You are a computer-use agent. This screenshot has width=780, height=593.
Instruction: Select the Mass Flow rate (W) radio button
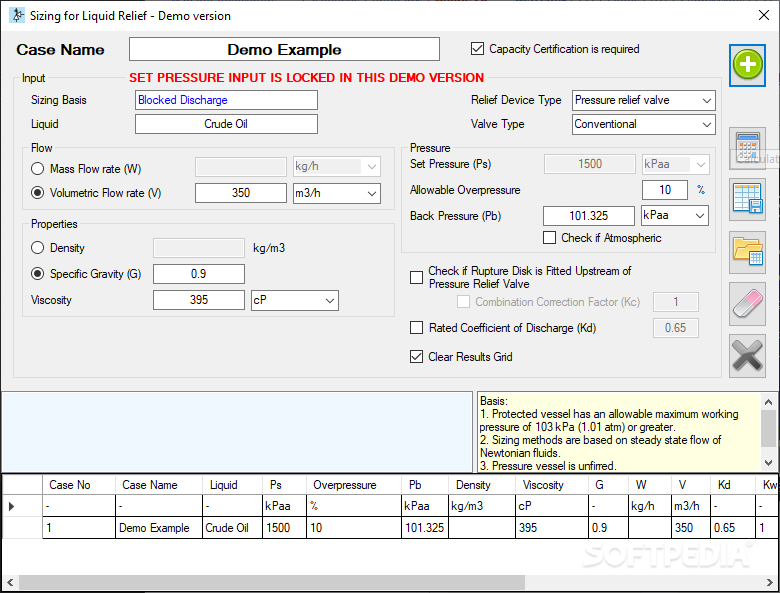click(x=37, y=169)
